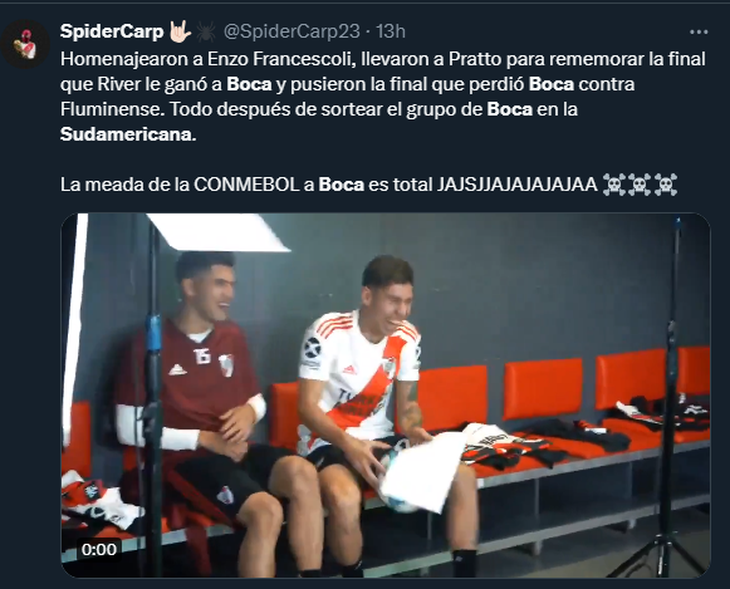Image resolution: width=730 pixels, height=589 pixels.
Task: Play the embedded locker room video
Action: [x=385, y=395]
